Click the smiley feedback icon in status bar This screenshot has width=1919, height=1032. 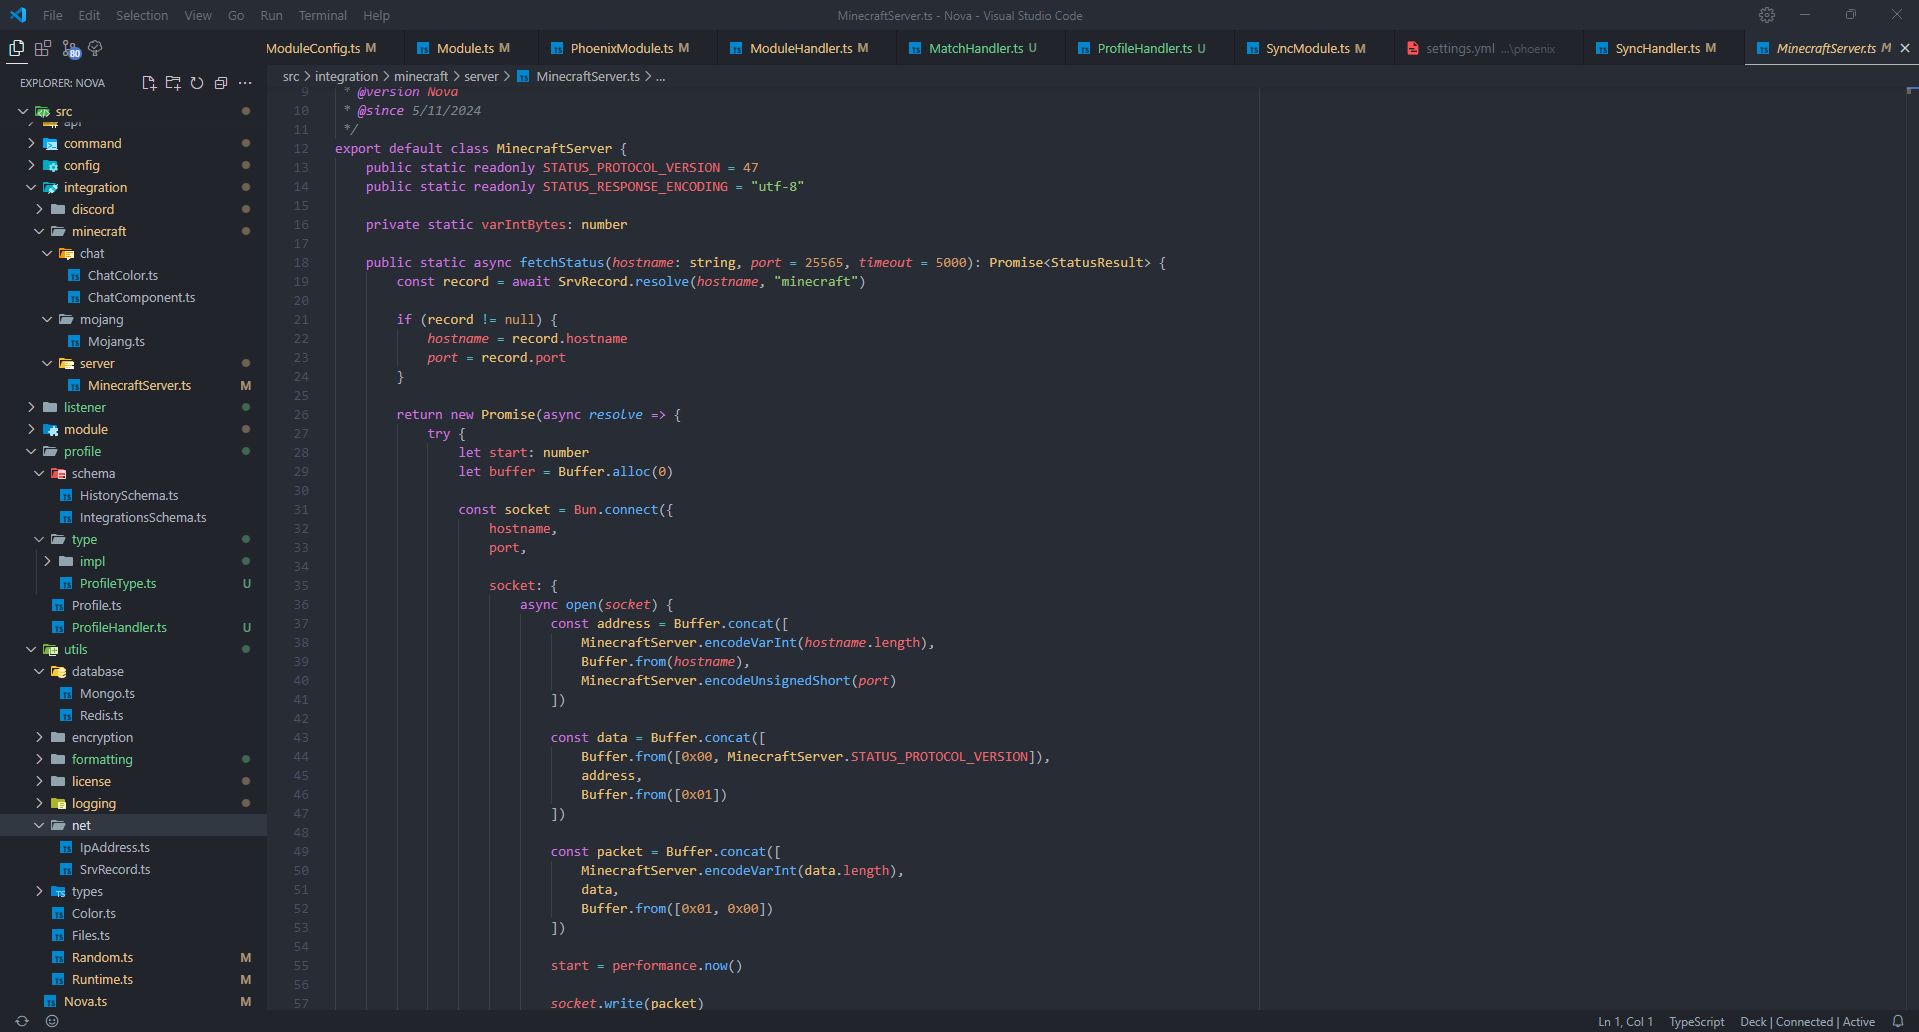(52, 1021)
